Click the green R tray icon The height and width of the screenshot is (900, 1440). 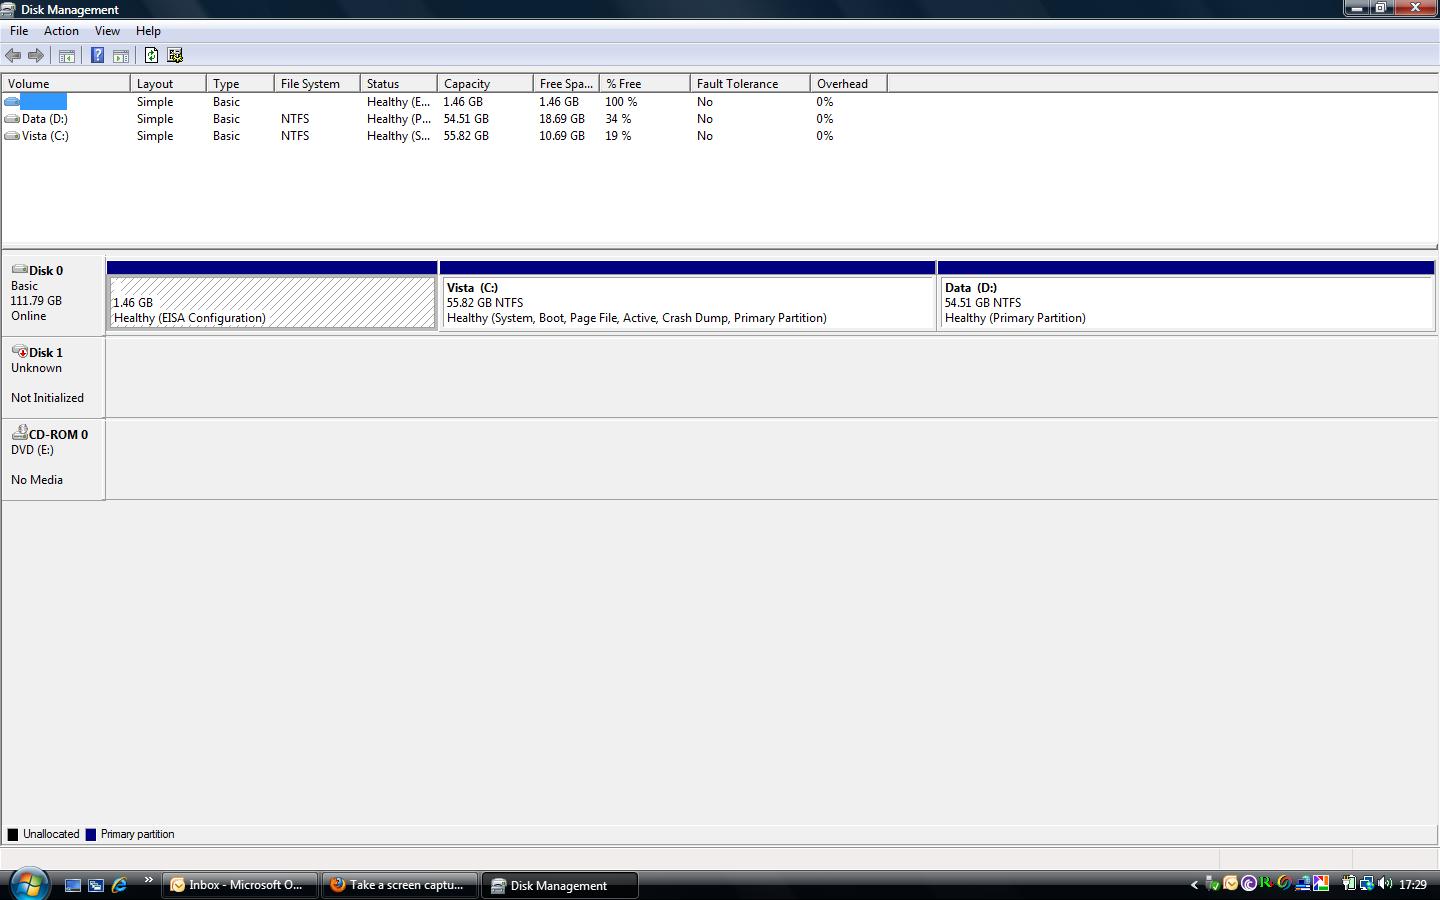click(x=1266, y=883)
